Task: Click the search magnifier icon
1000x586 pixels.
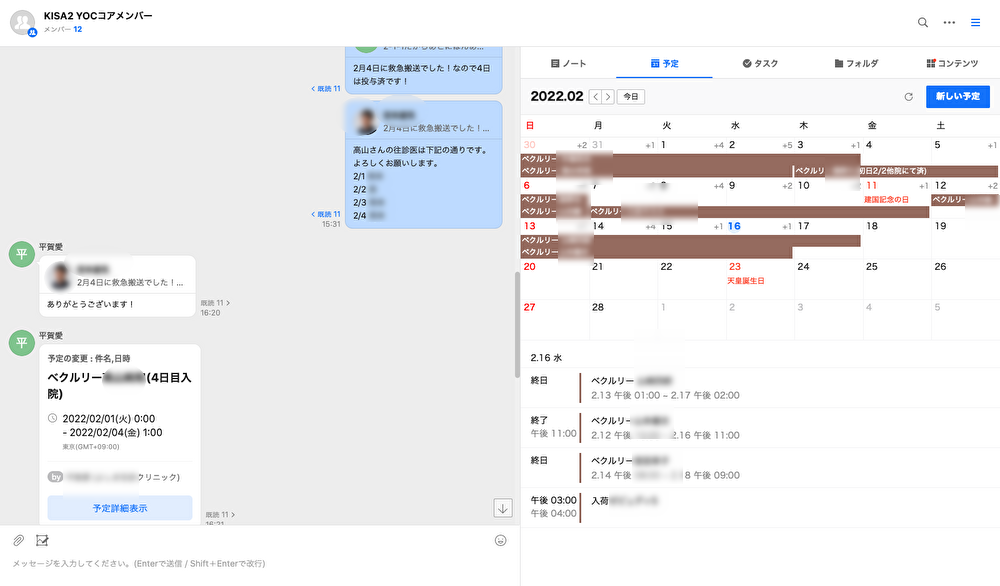Action: pos(923,22)
